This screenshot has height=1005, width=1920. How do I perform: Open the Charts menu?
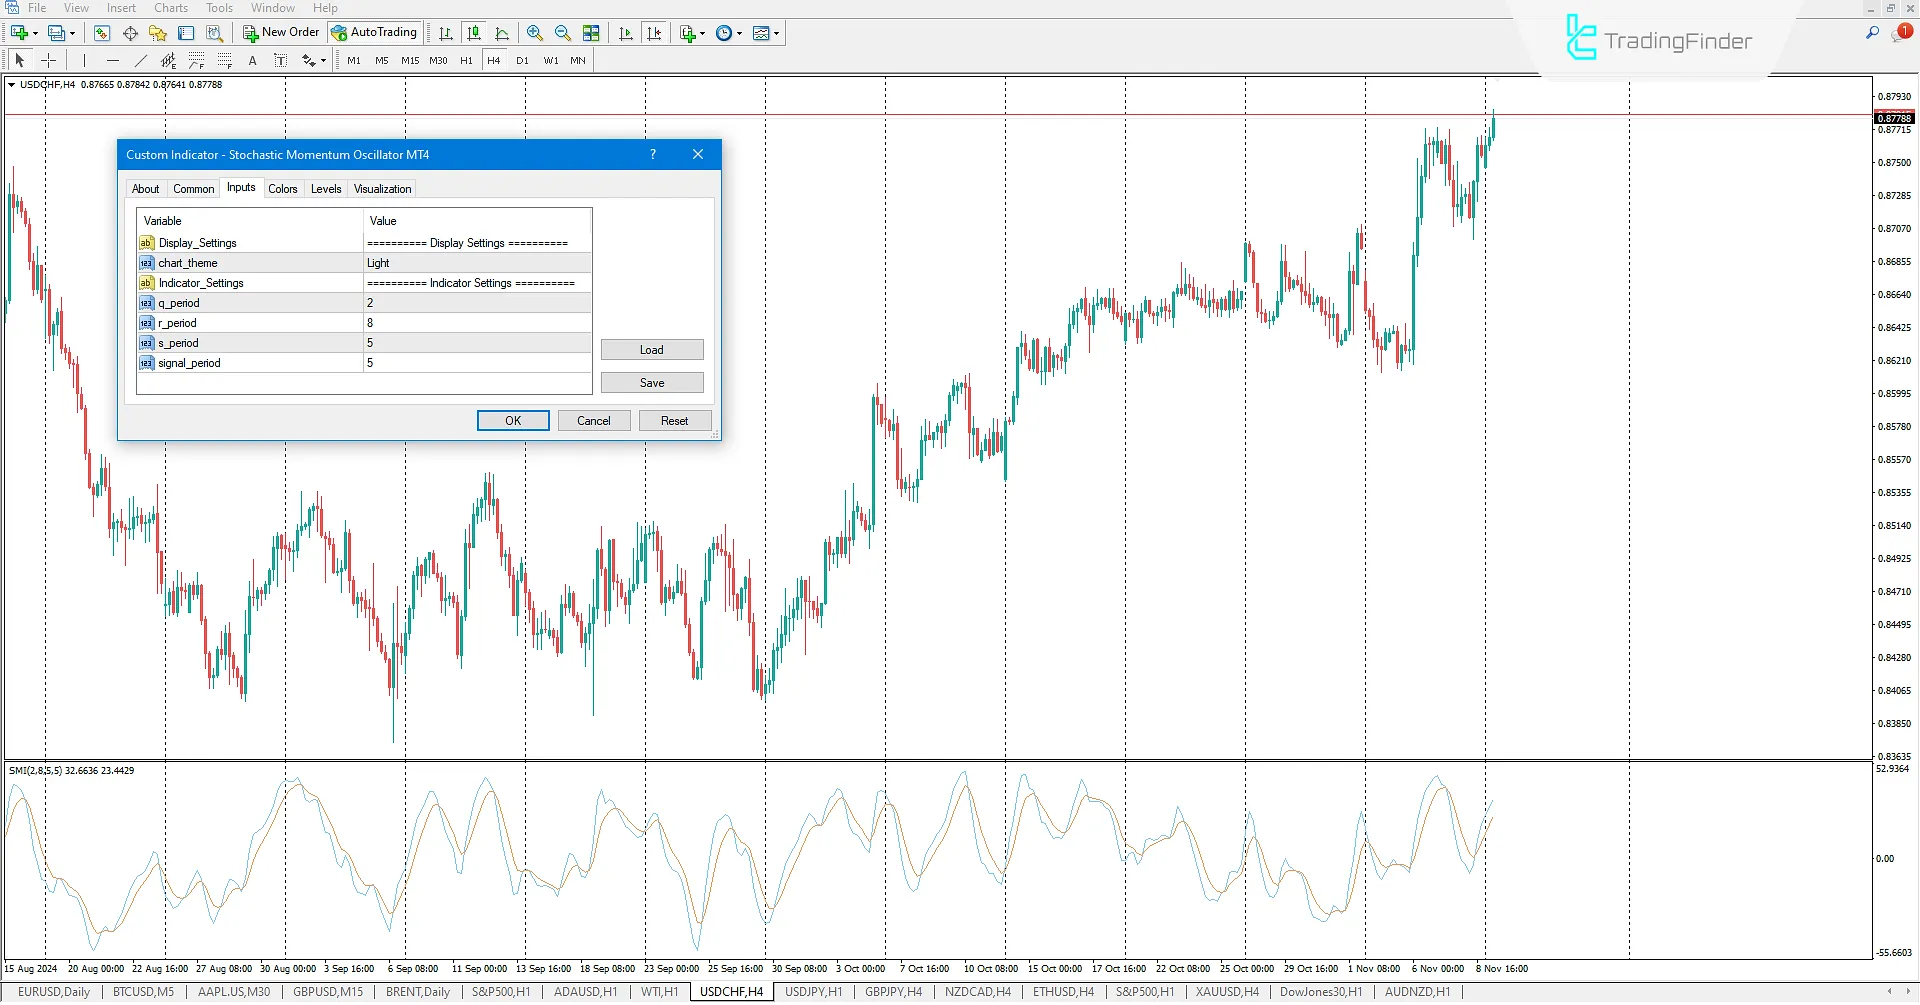tap(170, 7)
